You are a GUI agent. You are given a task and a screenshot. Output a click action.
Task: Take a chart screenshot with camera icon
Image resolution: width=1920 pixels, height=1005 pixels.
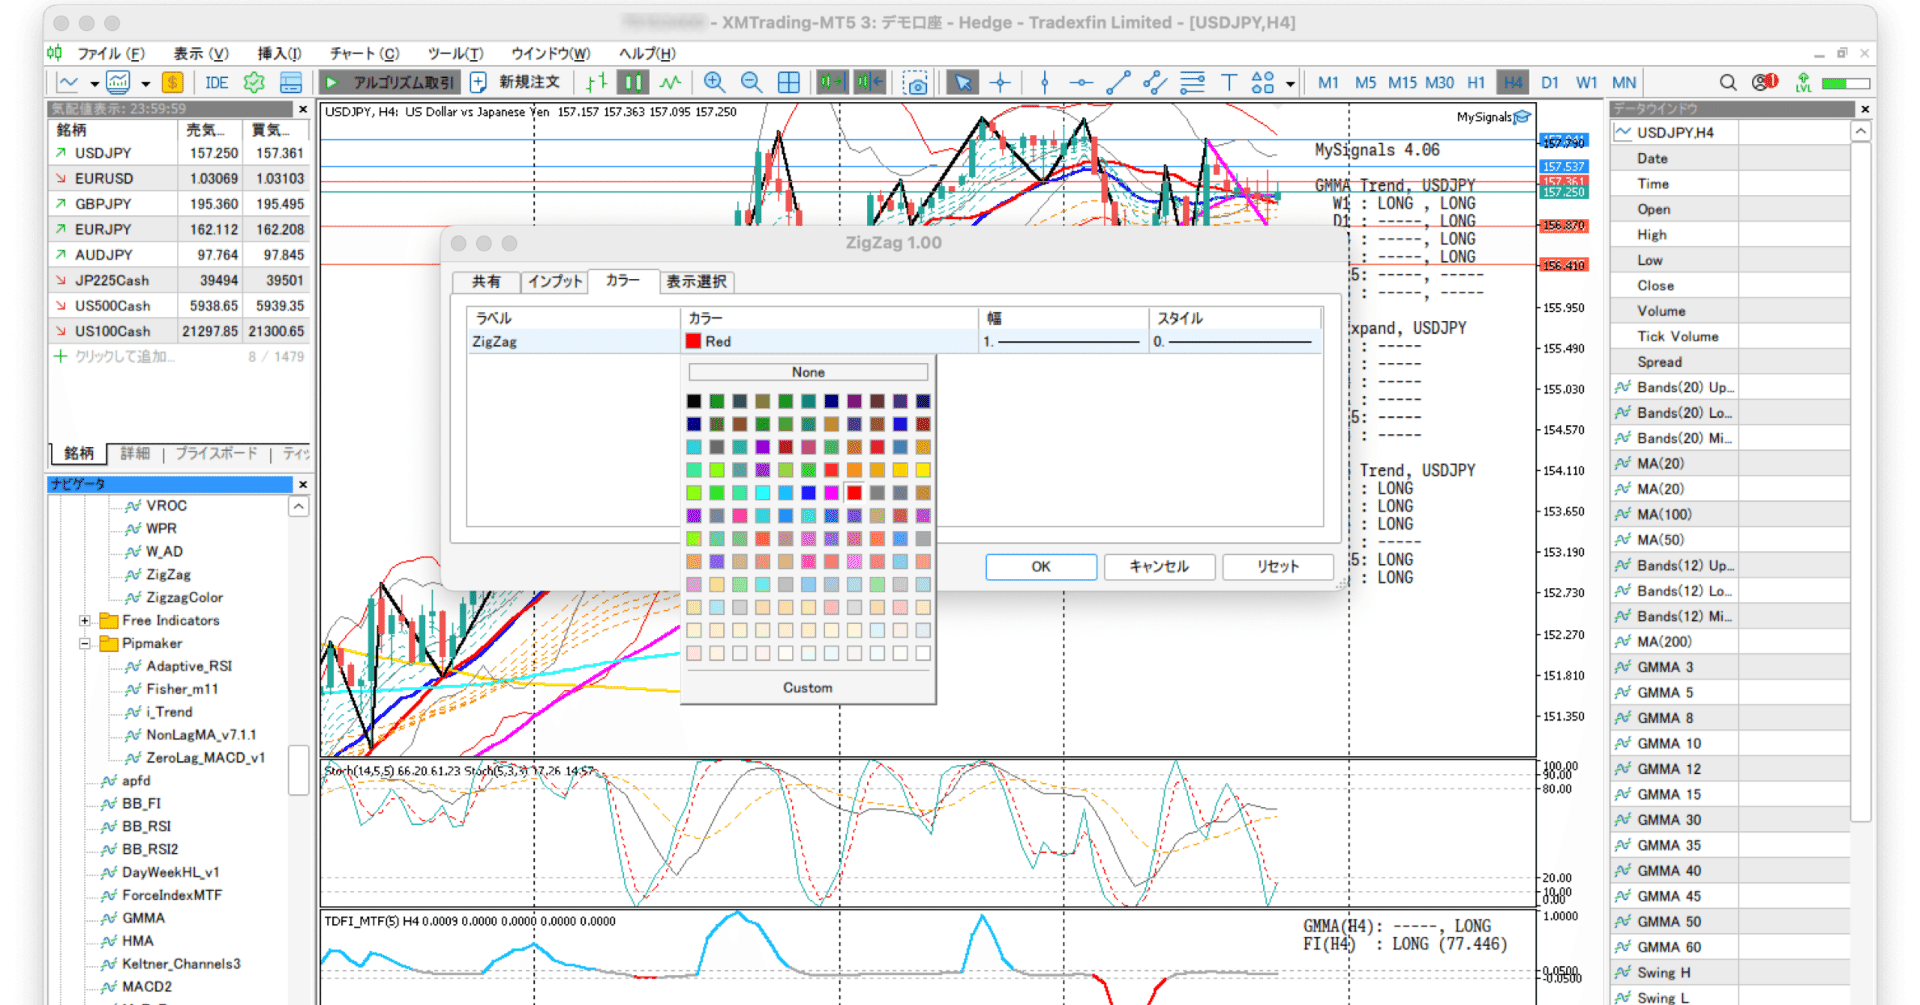pyautogui.click(x=915, y=83)
